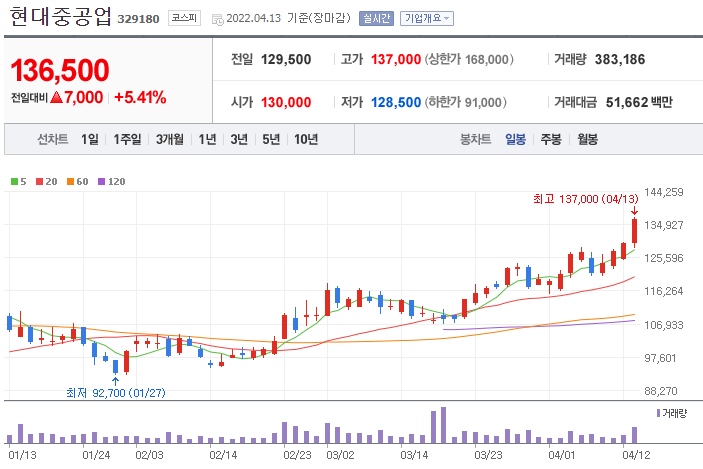Click the 실시간 real-time button
The height and width of the screenshot is (469, 703).
(x=376, y=18)
